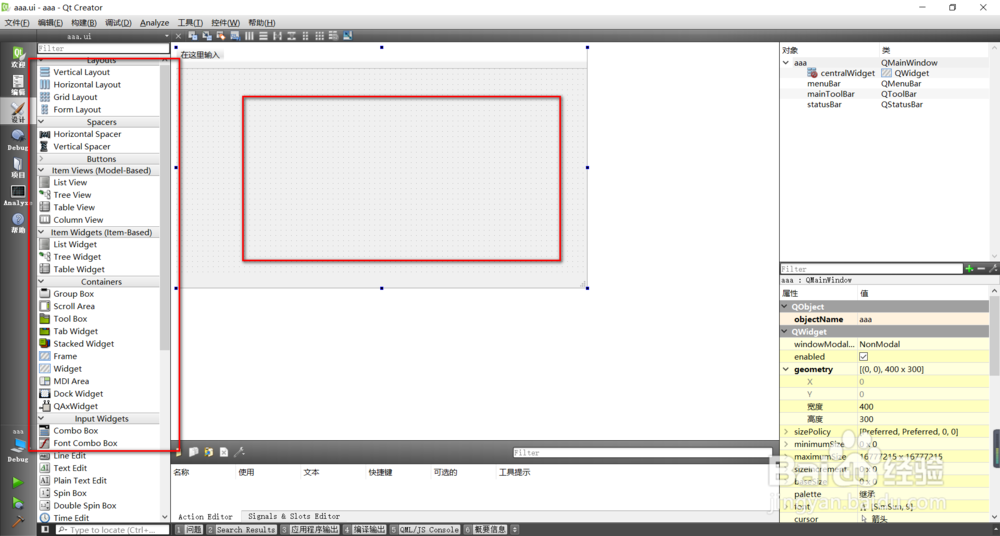Open the 1 问题 Issues output pane
The width and height of the screenshot is (1000, 536).
point(189,530)
